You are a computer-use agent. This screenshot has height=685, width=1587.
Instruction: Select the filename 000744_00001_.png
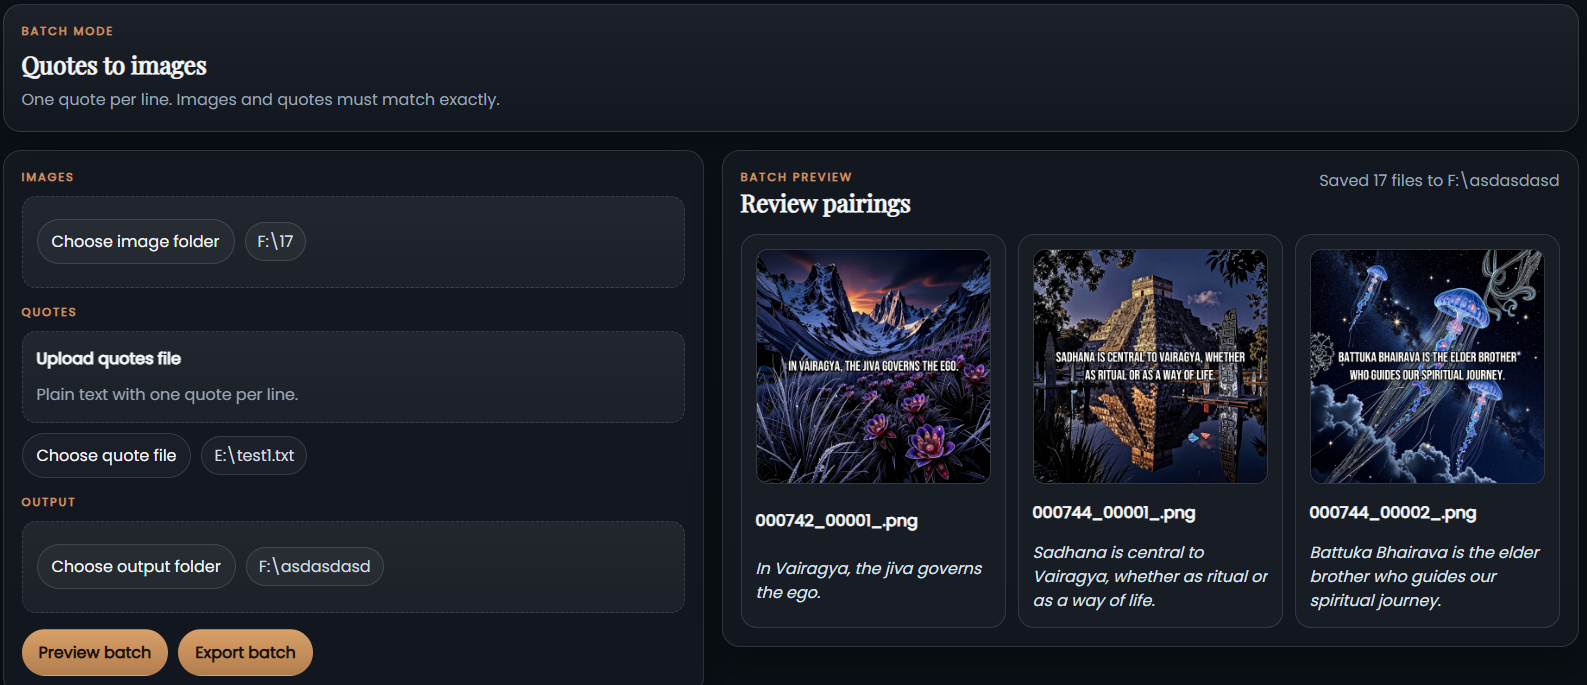pos(1114,513)
